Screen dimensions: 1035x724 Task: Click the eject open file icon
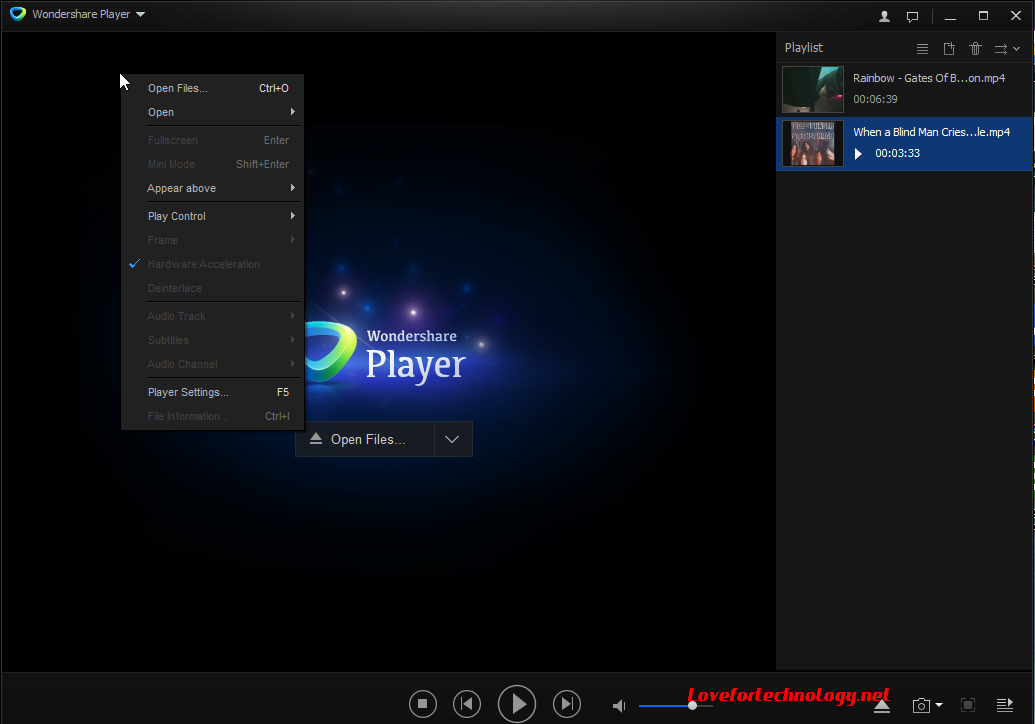[x=882, y=706]
